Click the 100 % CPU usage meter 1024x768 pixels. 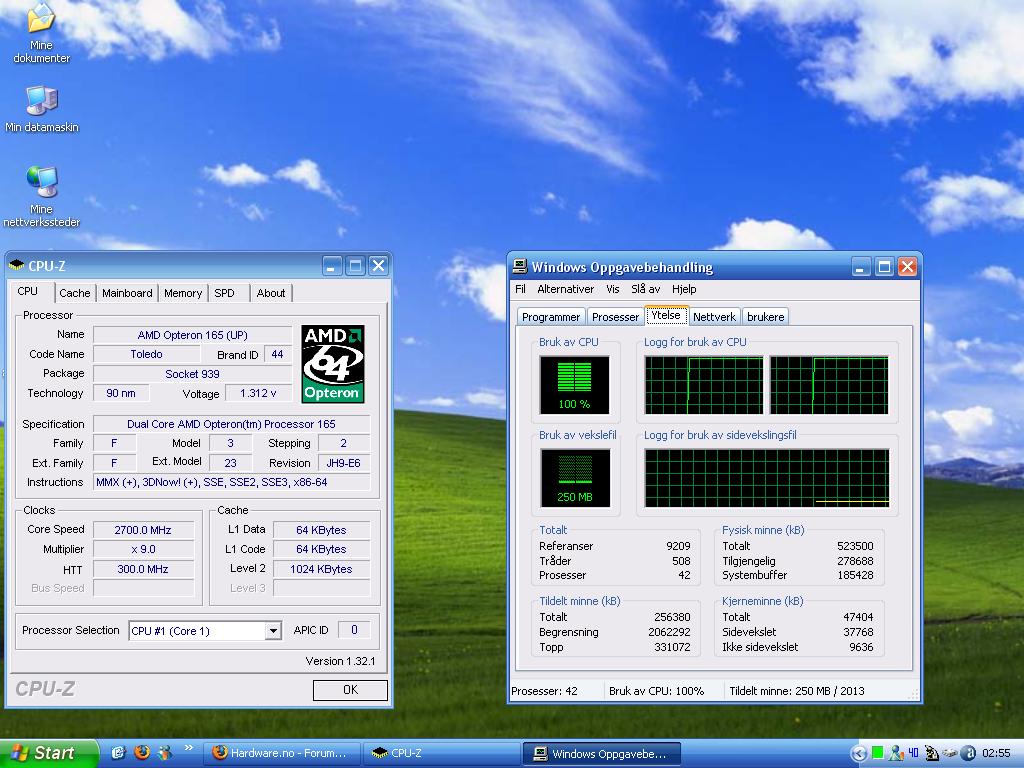pos(574,385)
